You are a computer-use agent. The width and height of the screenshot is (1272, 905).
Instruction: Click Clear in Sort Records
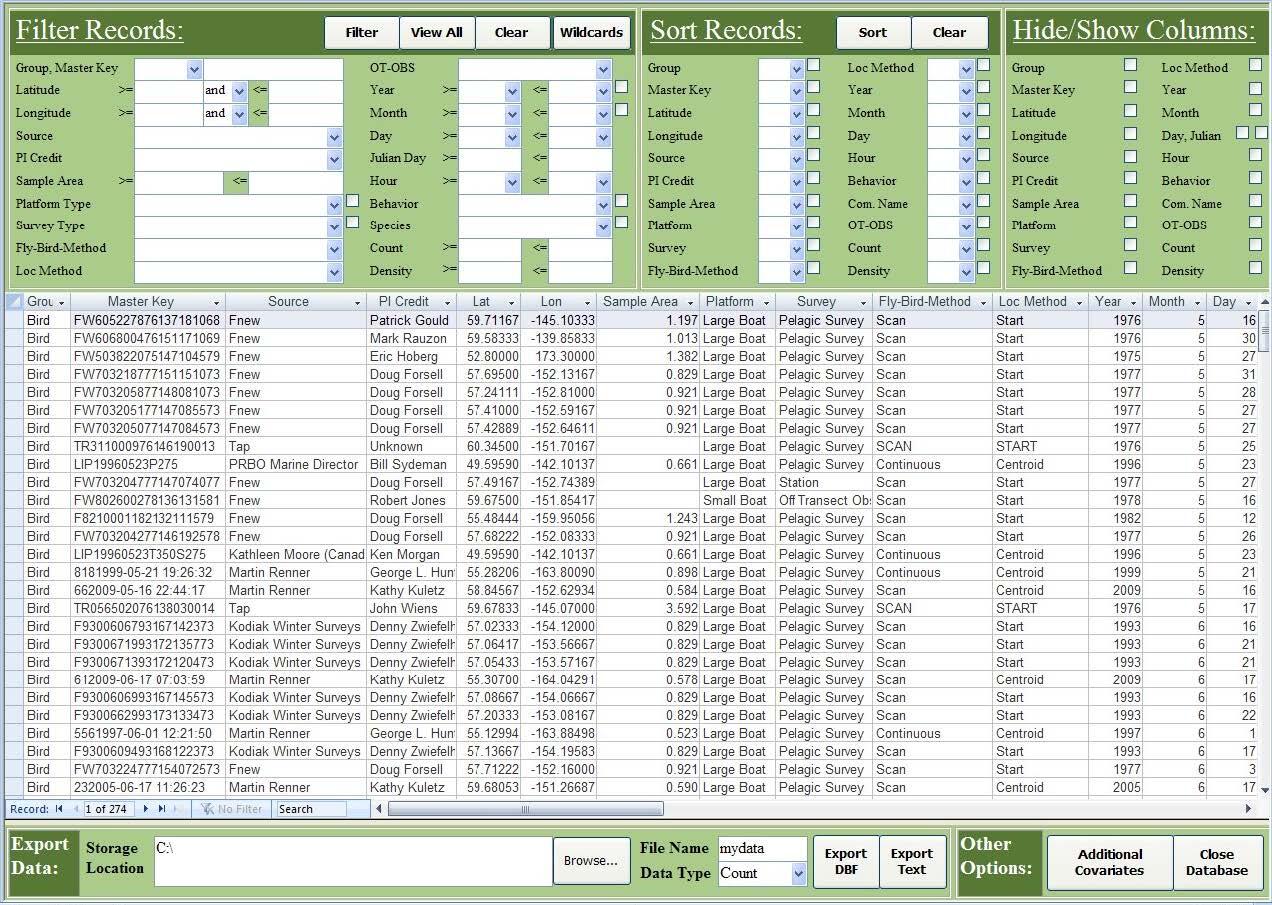[949, 32]
